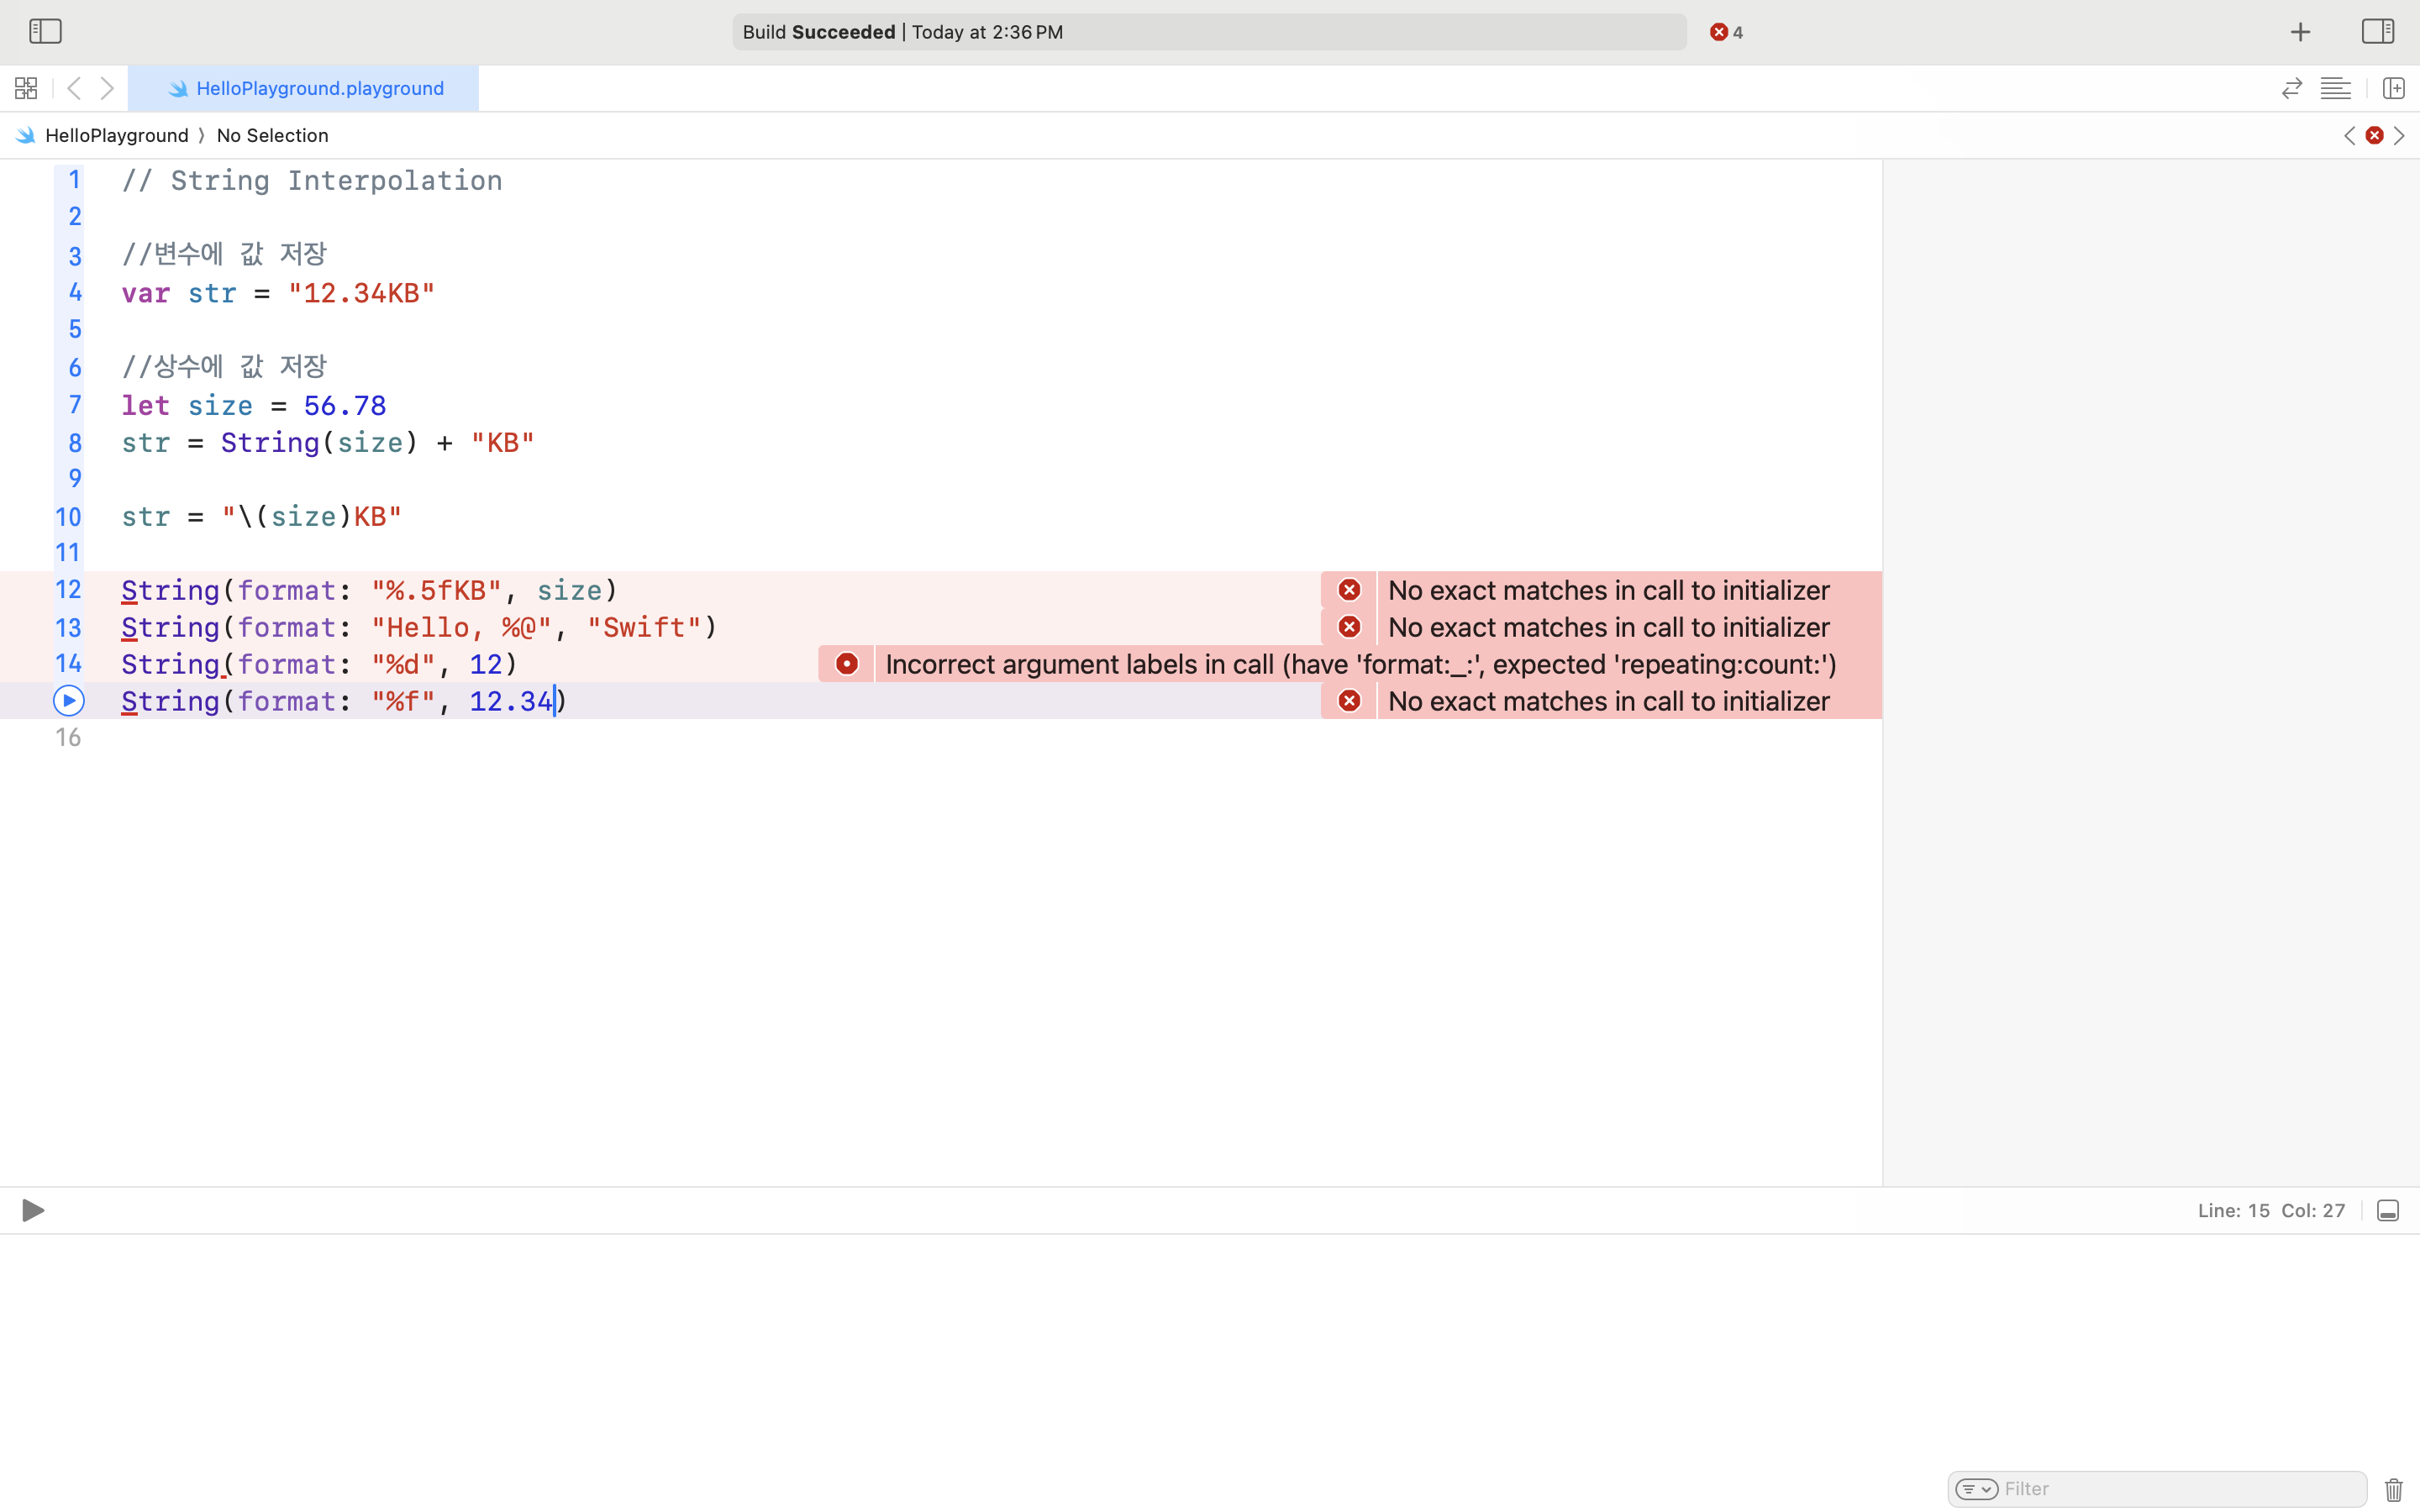Go forward in editor history
The width and height of the screenshot is (2420, 1512).
point(107,88)
